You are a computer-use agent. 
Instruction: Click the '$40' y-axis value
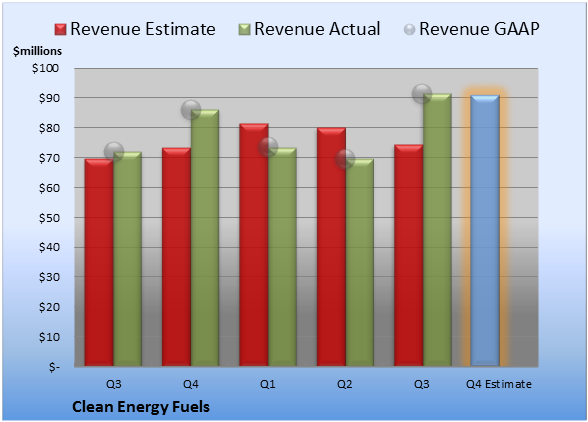49,247
